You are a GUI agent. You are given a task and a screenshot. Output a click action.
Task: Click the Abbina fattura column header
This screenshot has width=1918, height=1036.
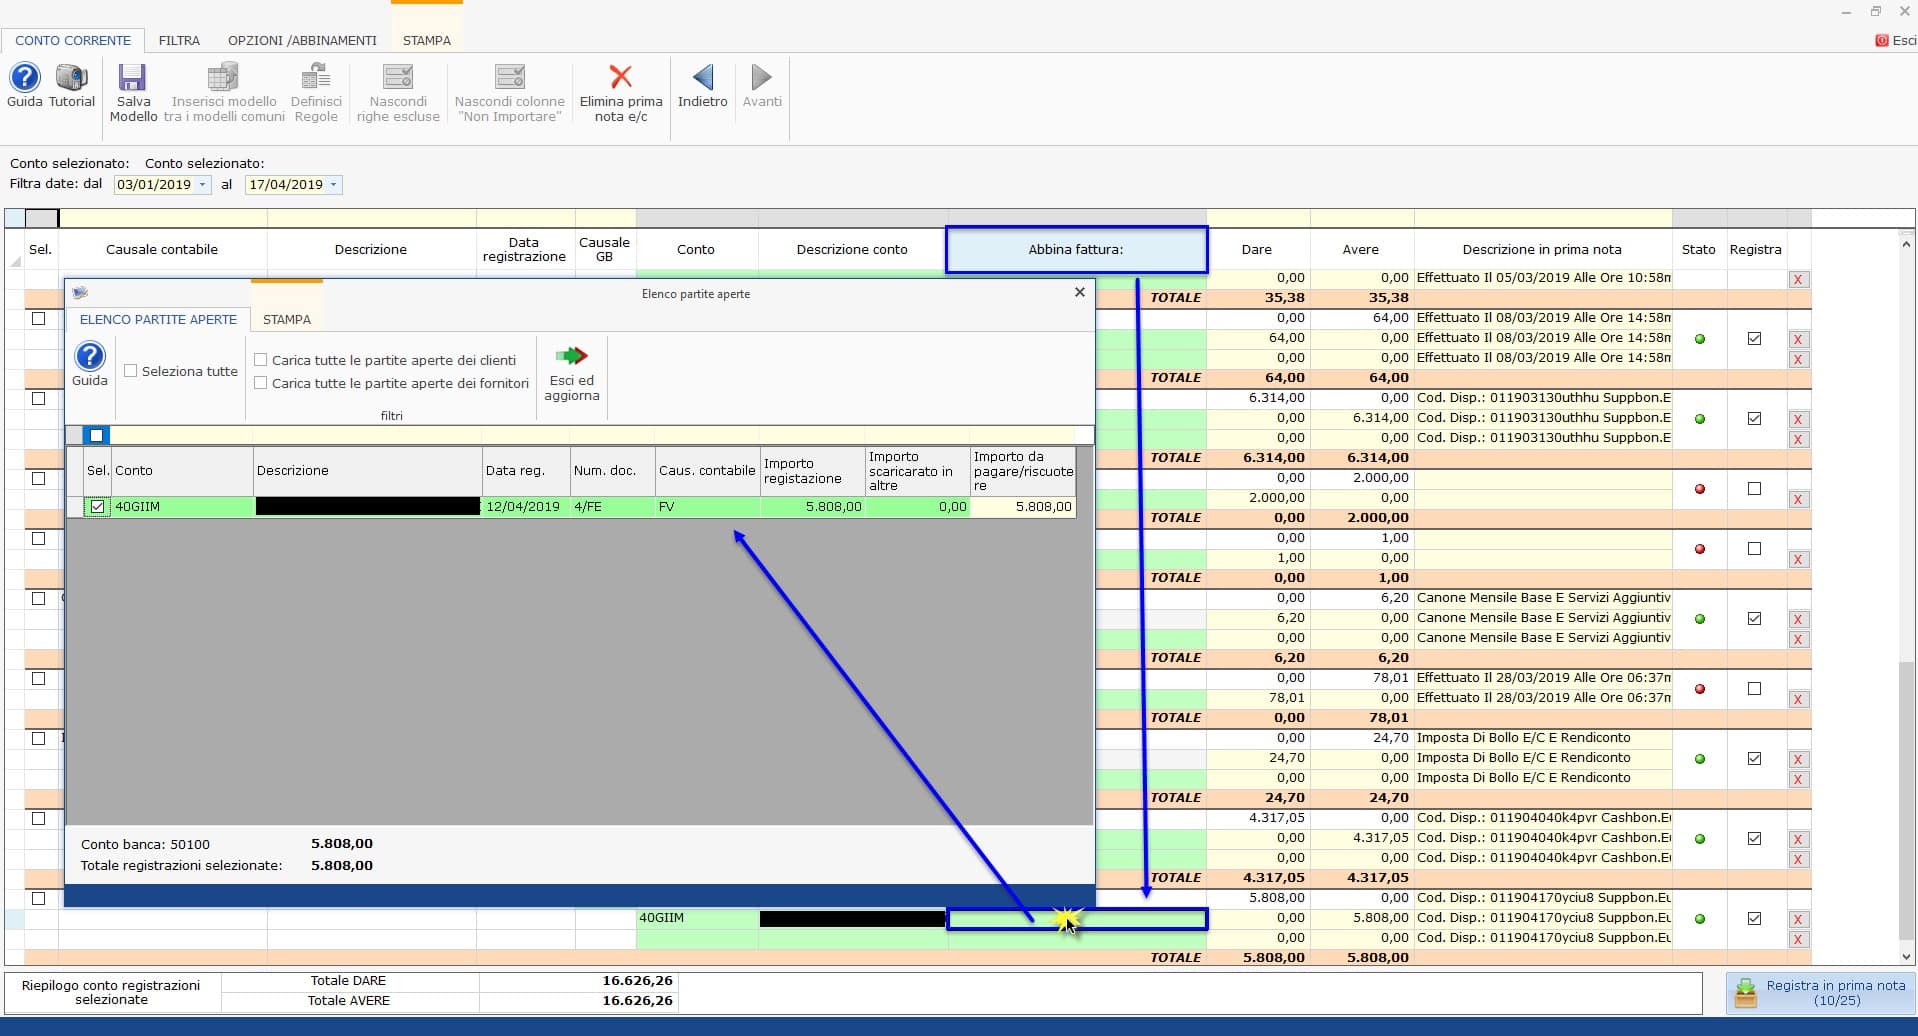1076,250
